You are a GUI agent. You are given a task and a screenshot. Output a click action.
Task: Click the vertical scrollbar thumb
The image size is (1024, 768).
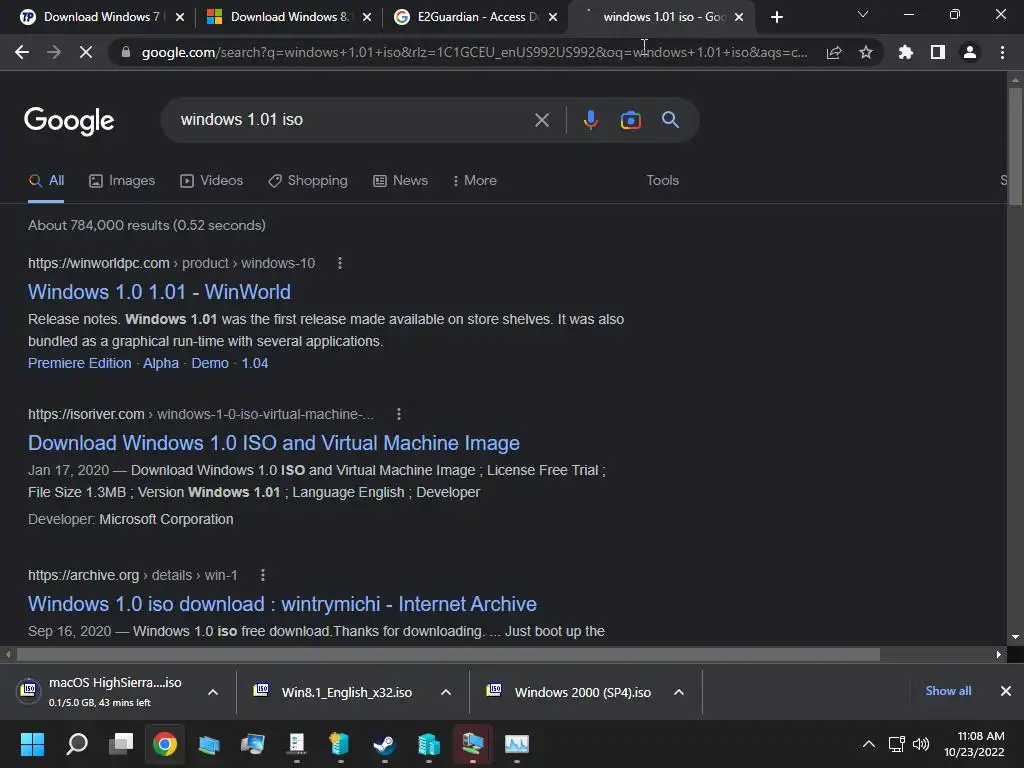(1015, 146)
